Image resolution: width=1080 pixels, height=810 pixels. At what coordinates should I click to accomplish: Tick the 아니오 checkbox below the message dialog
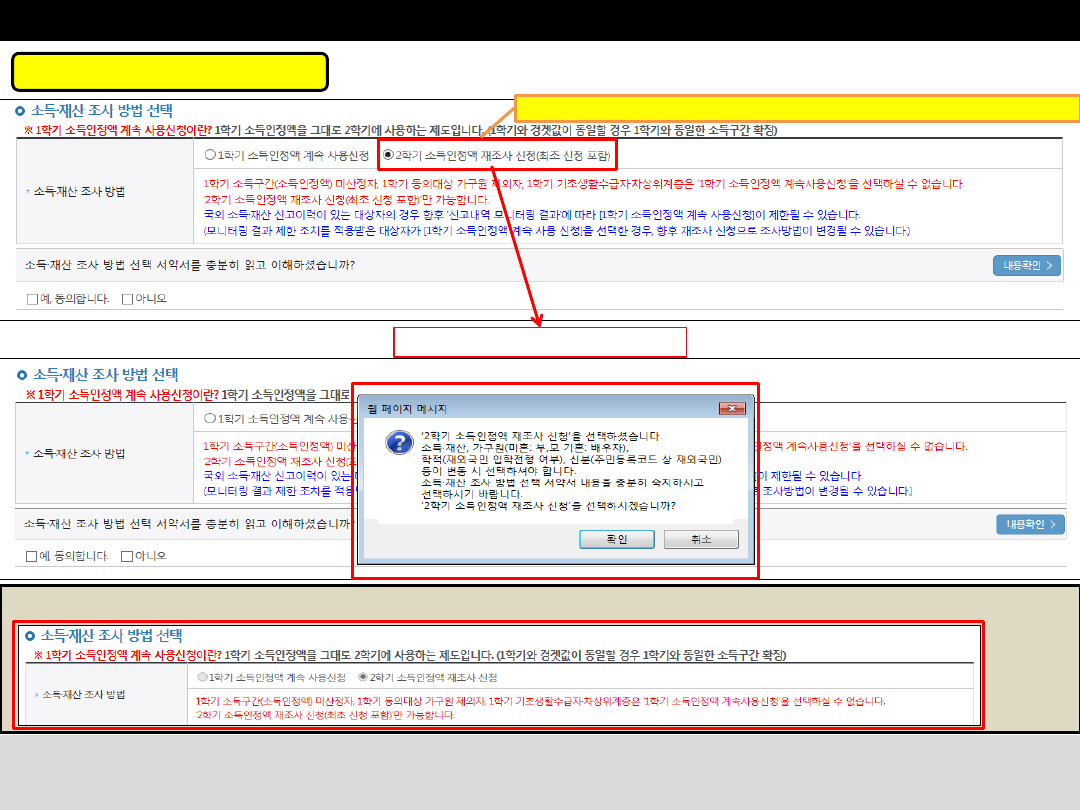click(126, 556)
